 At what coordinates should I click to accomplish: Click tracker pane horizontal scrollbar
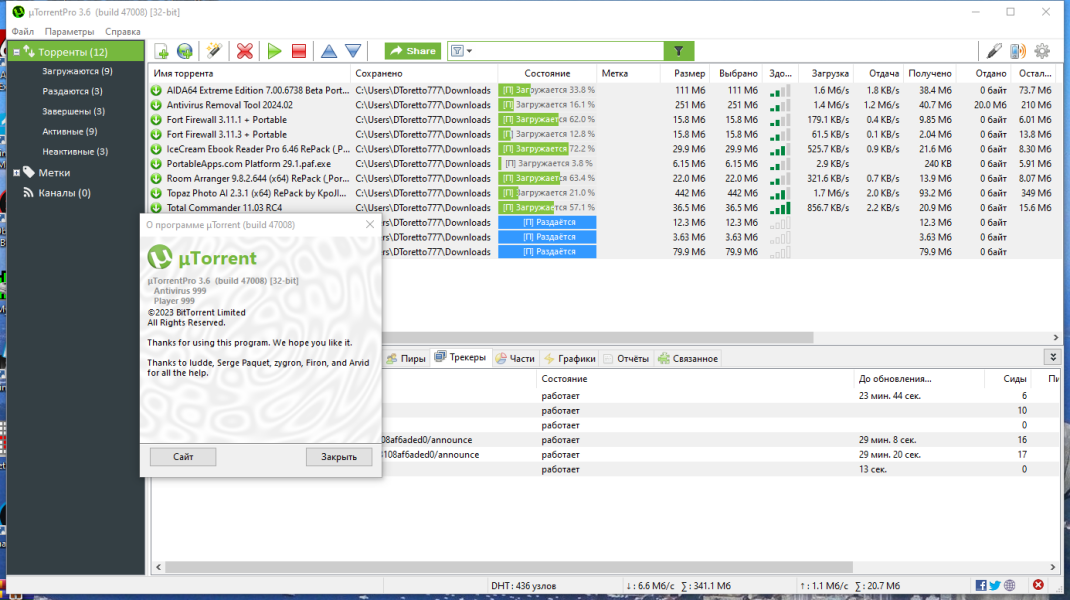508,567
